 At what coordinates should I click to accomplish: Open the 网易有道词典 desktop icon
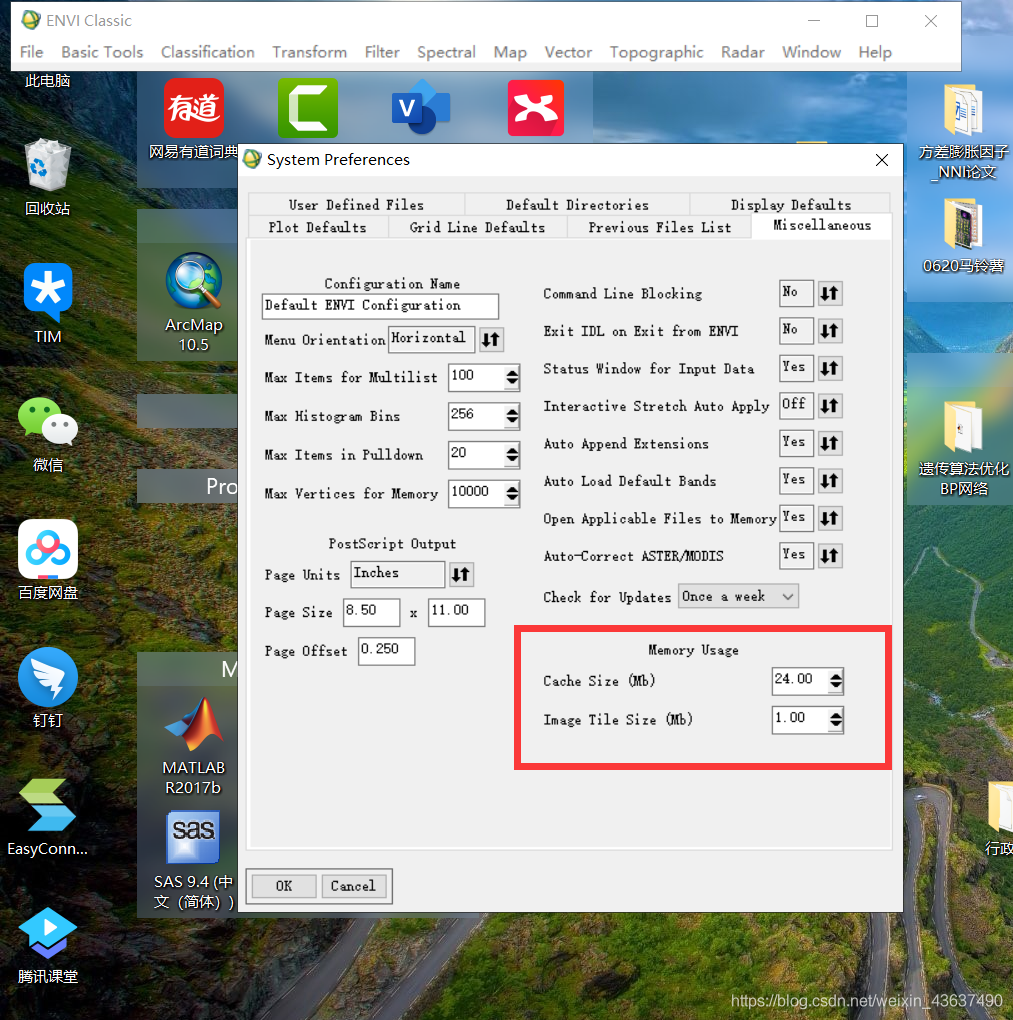tap(193, 119)
